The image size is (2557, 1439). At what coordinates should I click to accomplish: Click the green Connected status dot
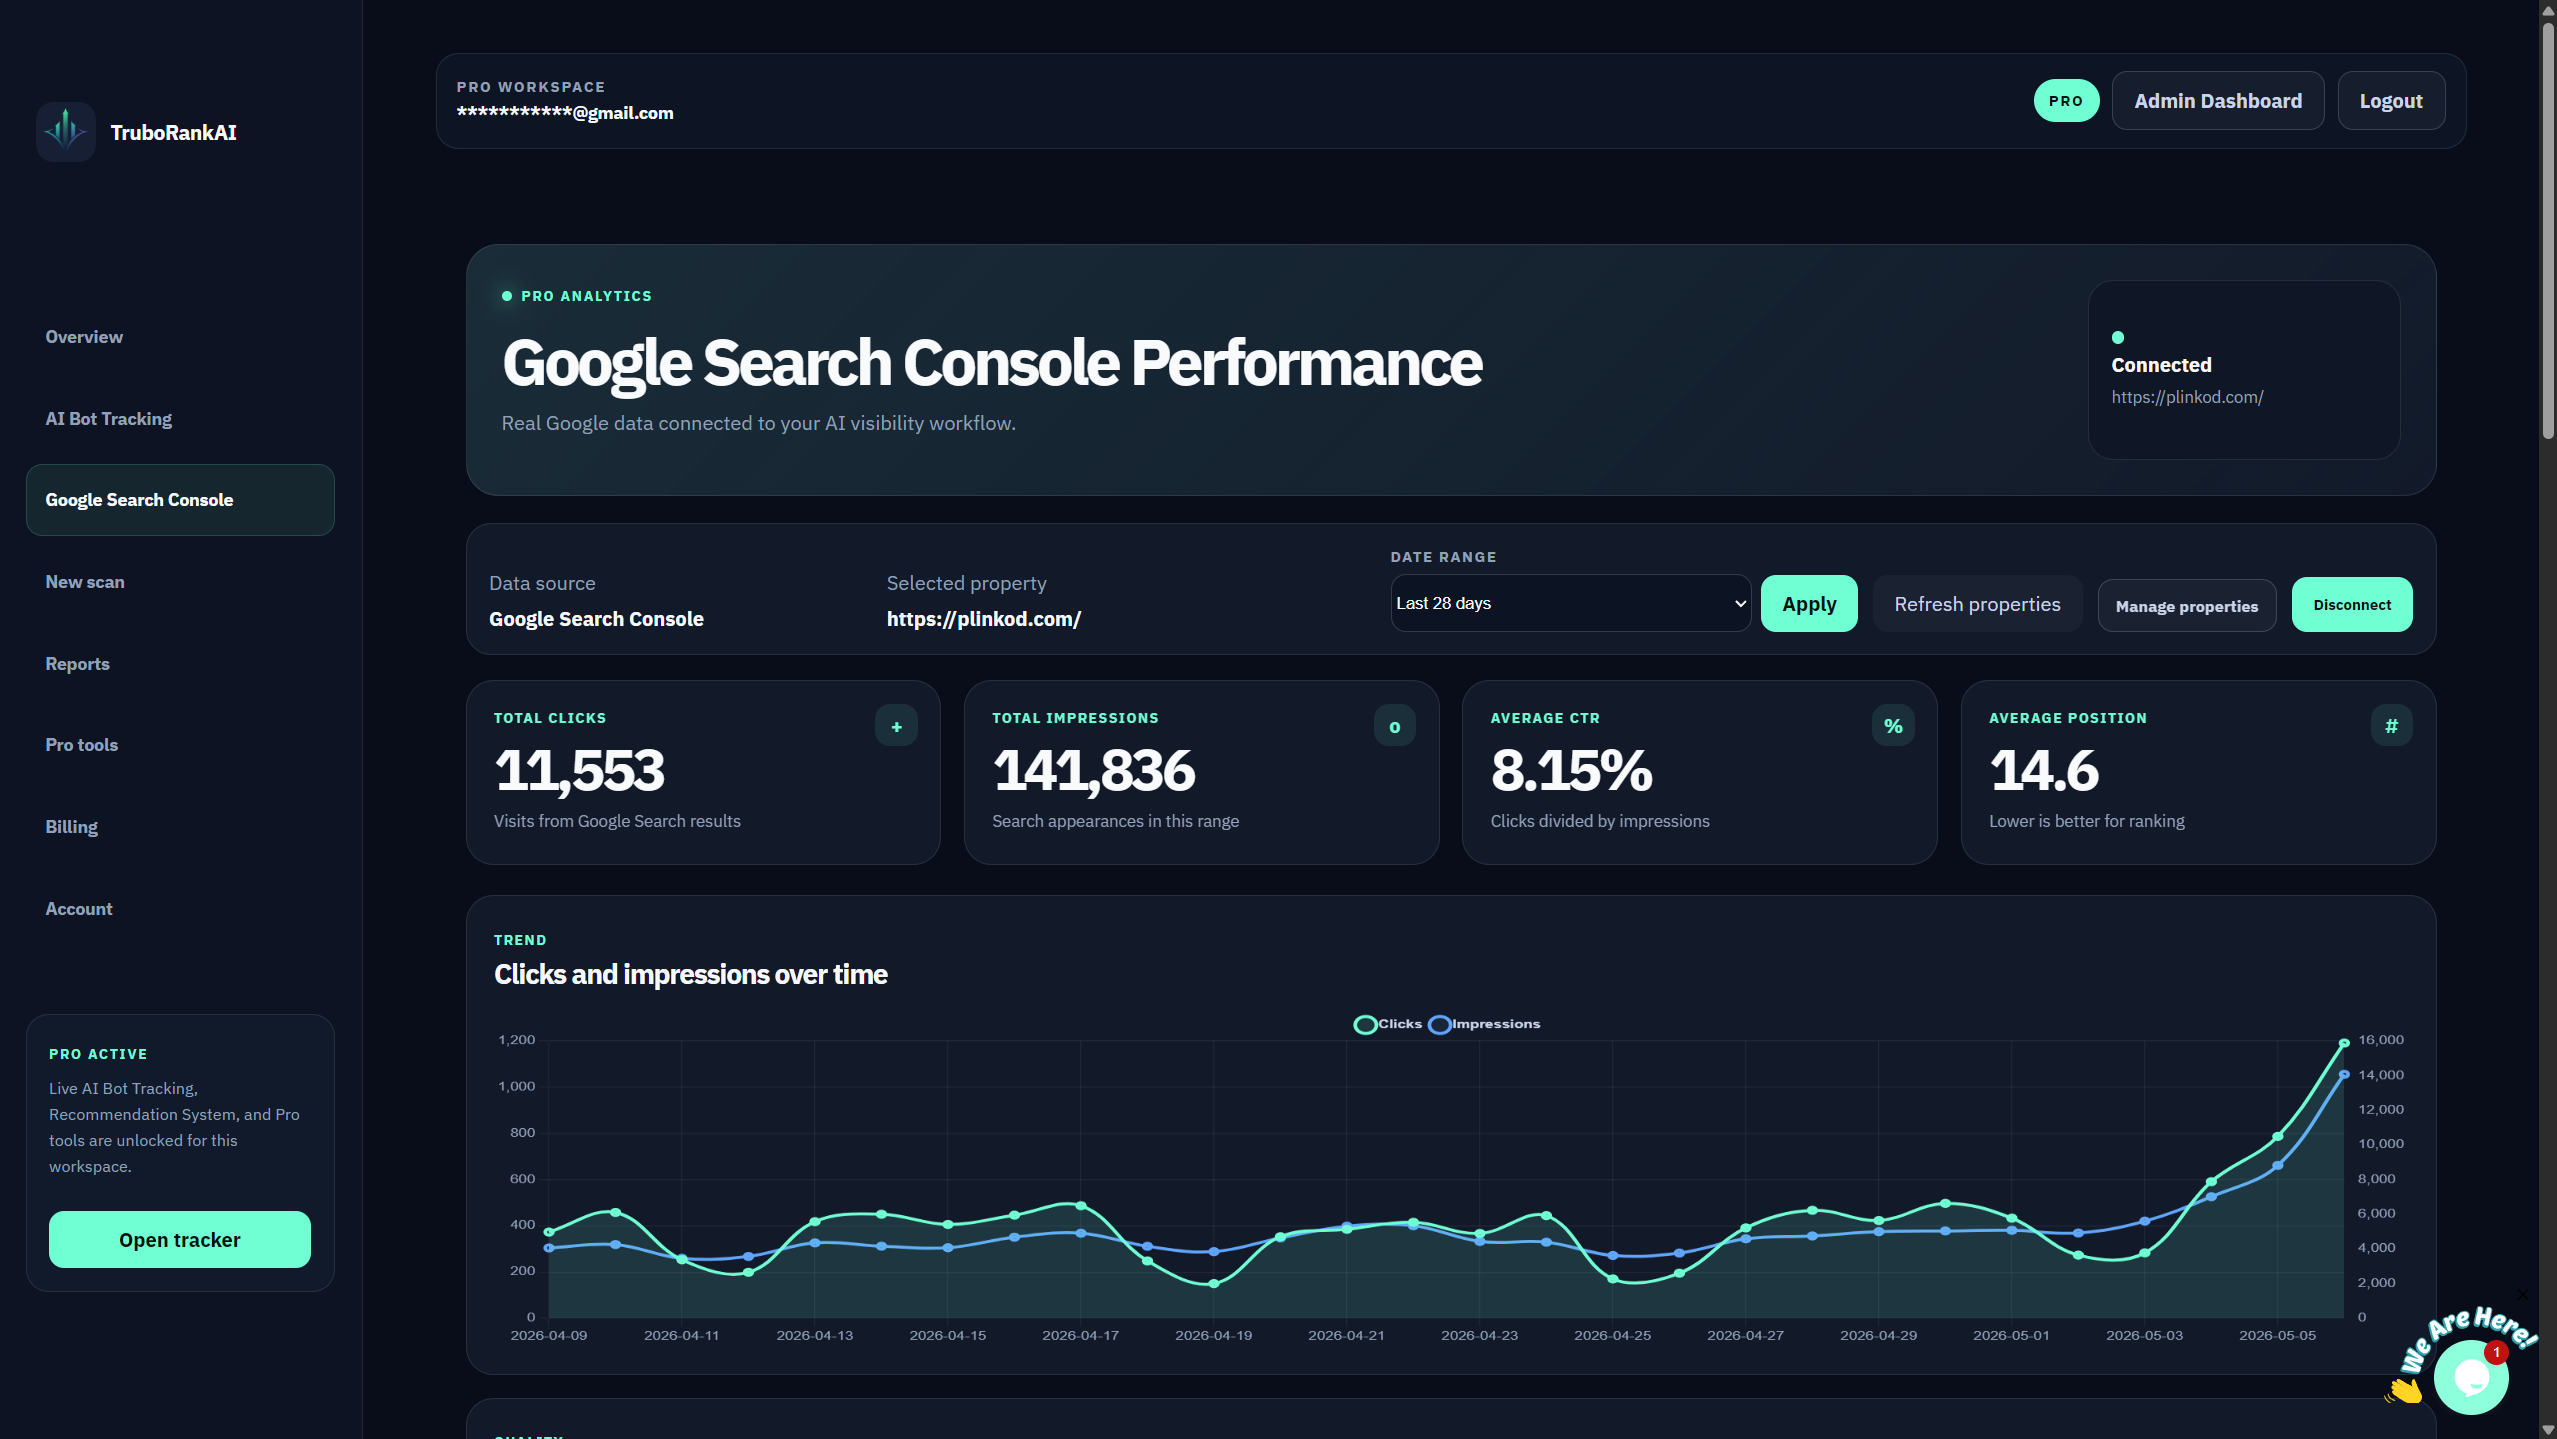2118,337
